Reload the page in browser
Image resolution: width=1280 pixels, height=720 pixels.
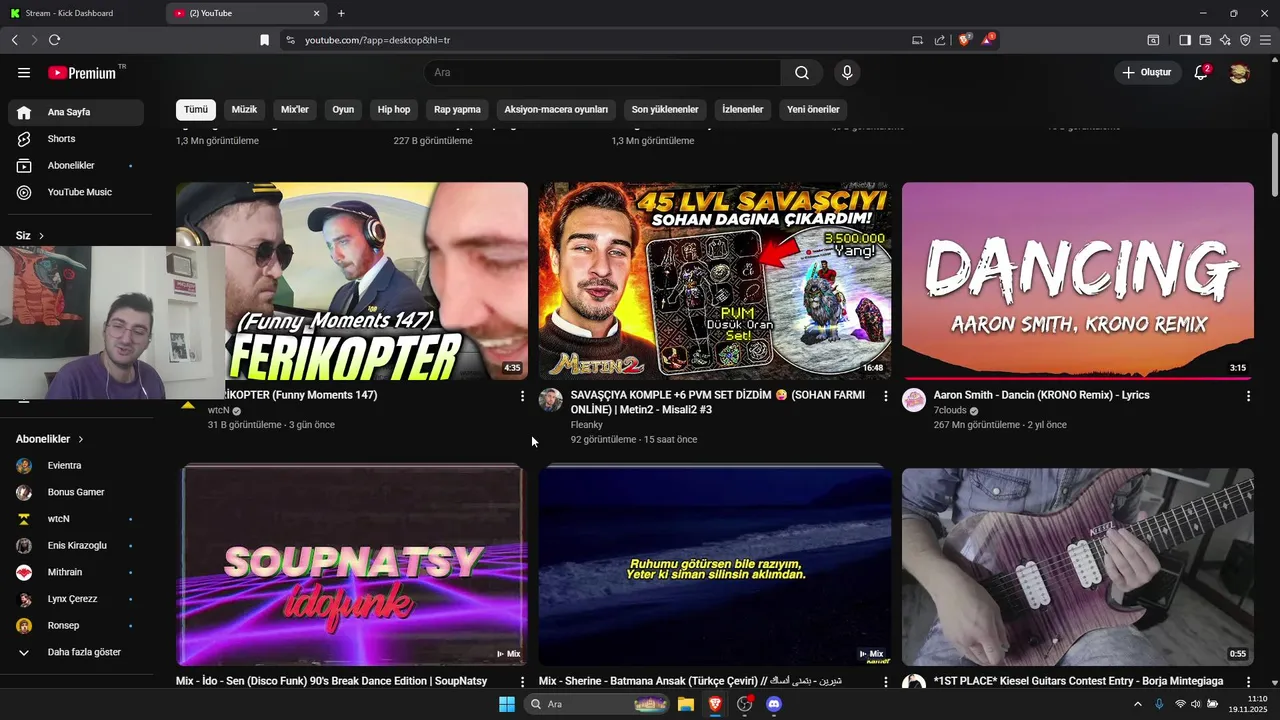(54, 40)
